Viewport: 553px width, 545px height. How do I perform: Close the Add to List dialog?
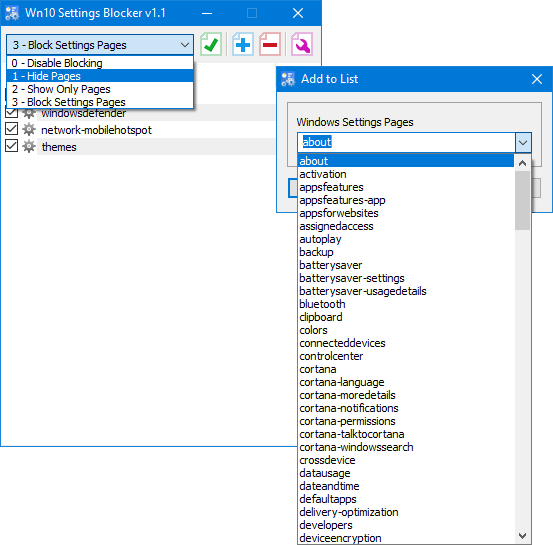point(537,79)
